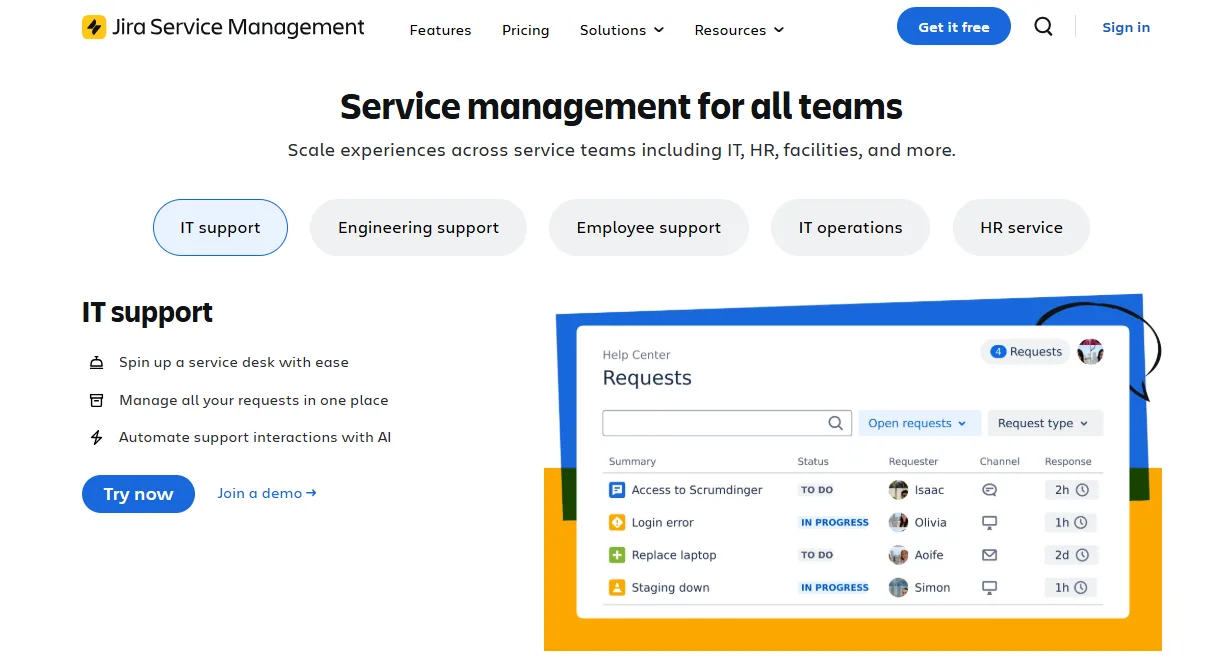Viewport: 1207px width, 667px height.
Task: Click the Staging down summary text
Action: click(670, 587)
